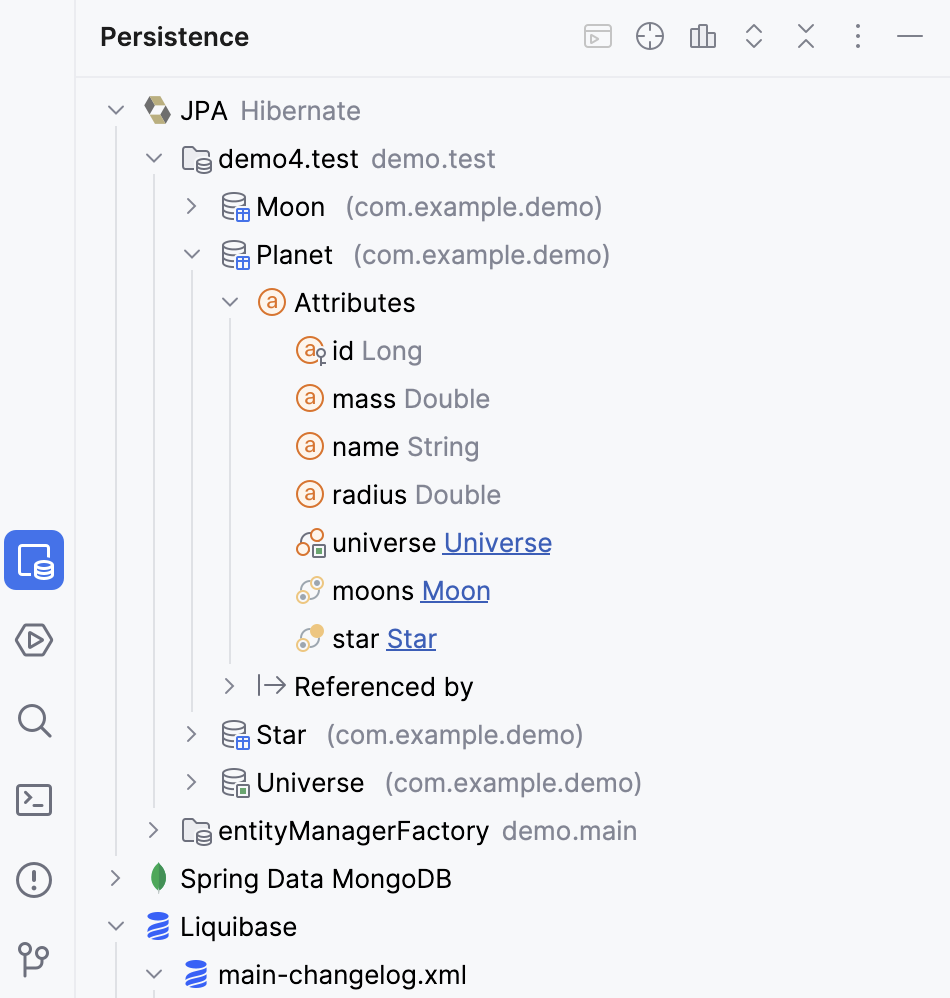Expand the Spring Data MongoDB node
This screenshot has width=950, height=998.
pos(115,878)
